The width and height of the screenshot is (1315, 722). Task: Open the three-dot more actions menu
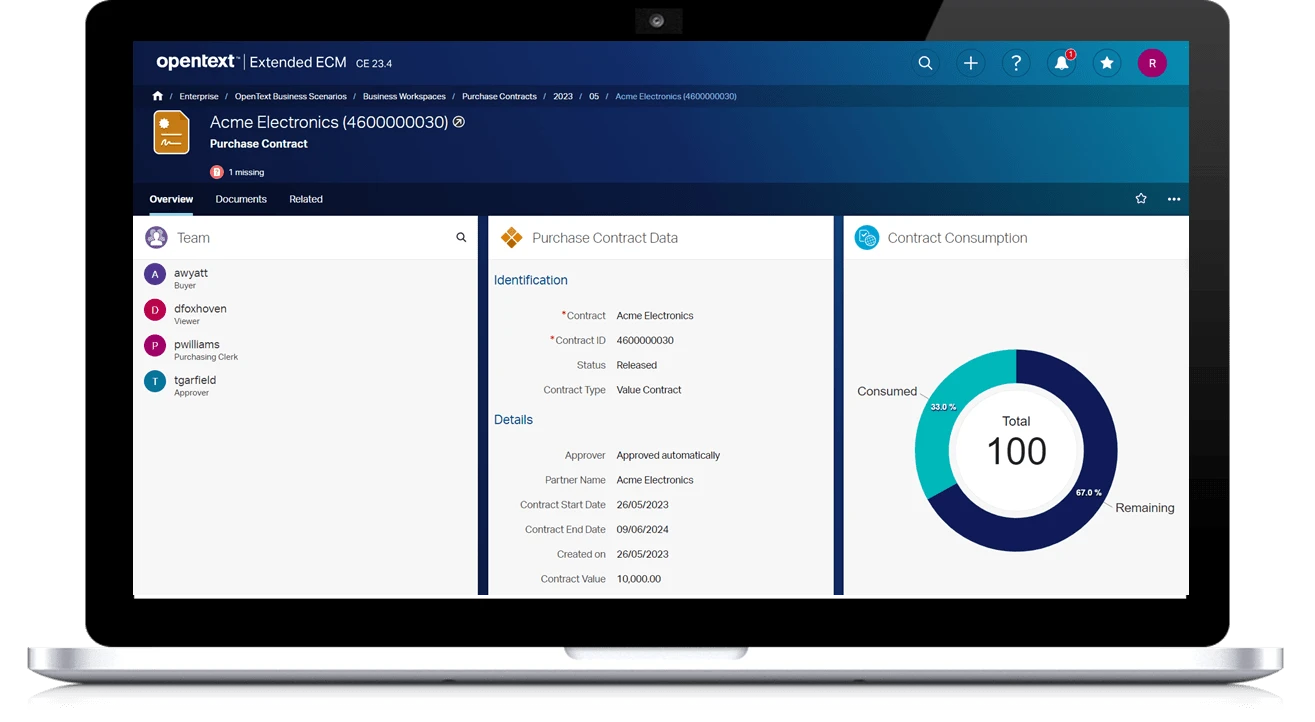[x=1174, y=199]
